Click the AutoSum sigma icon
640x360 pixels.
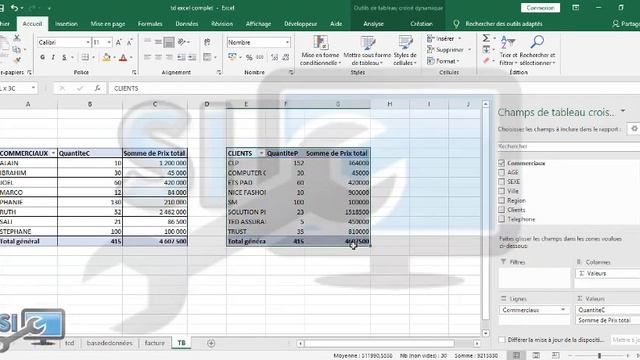[486, 38]
